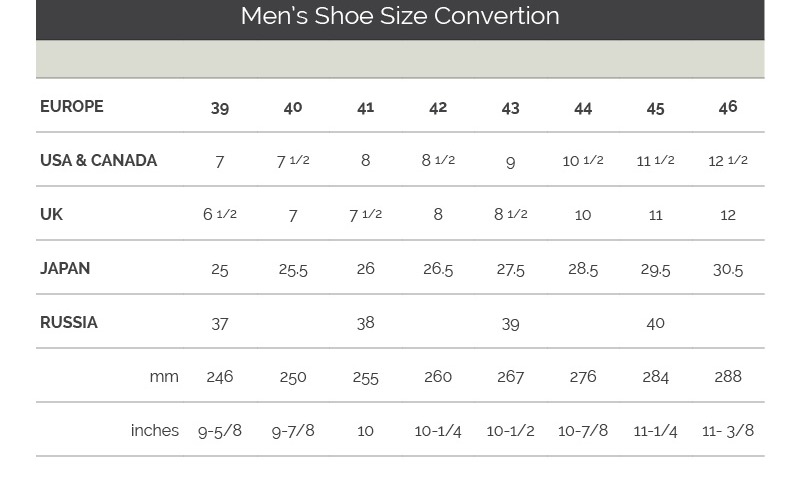This screenshot has height=493, width=800.
Task: Select Japan size 27.5 cell
Action: pyautogui.click(x=511, y=269)
